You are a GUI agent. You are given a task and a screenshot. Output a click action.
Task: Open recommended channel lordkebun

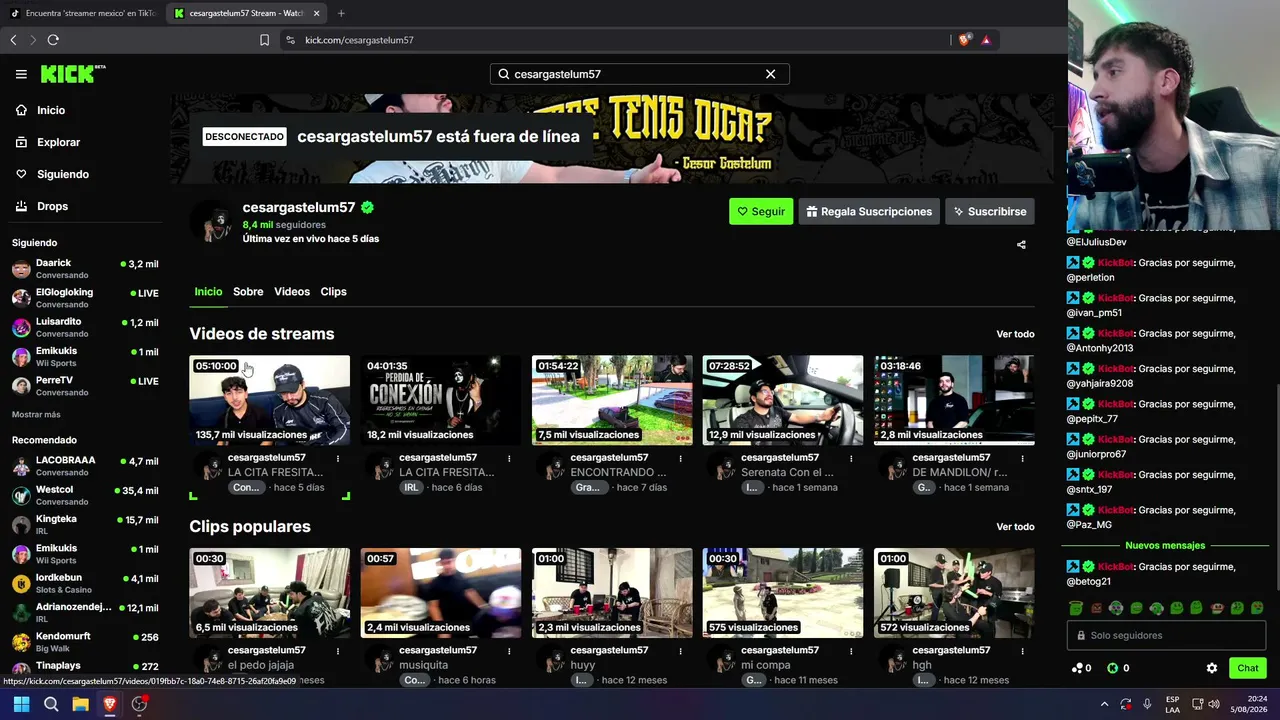(x=85, y=584)
